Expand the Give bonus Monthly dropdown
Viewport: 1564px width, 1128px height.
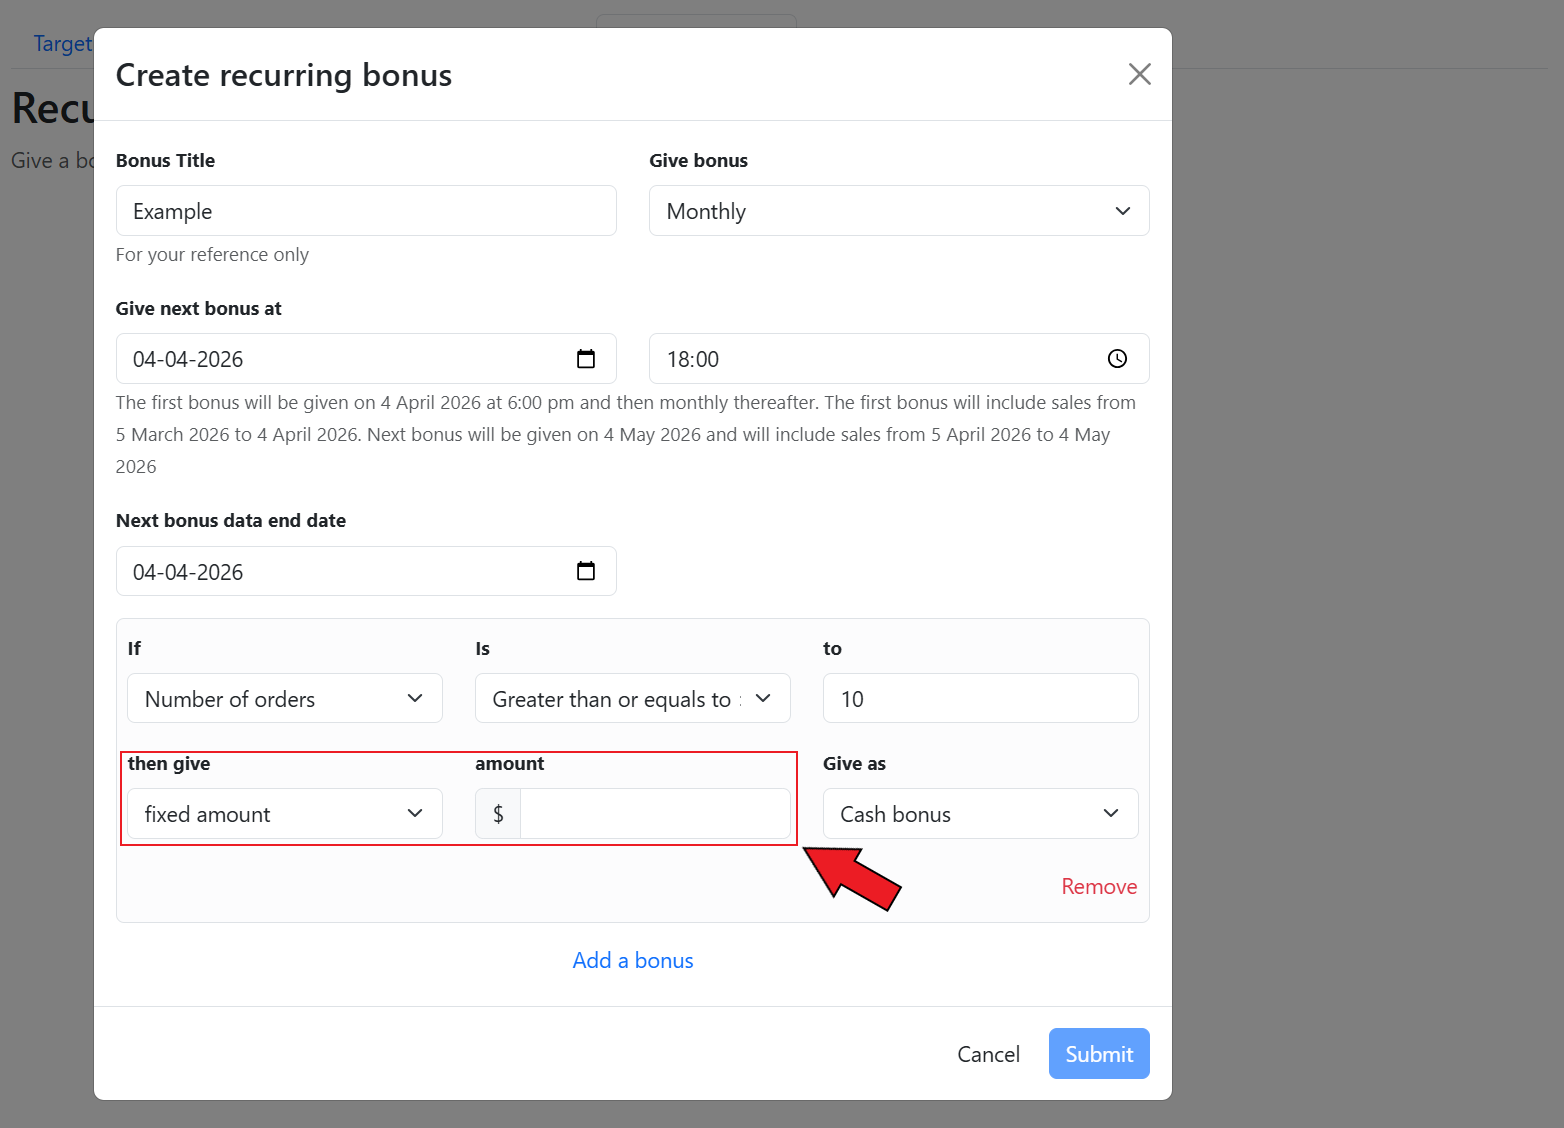pyautogui.click(x=898, y=211)
